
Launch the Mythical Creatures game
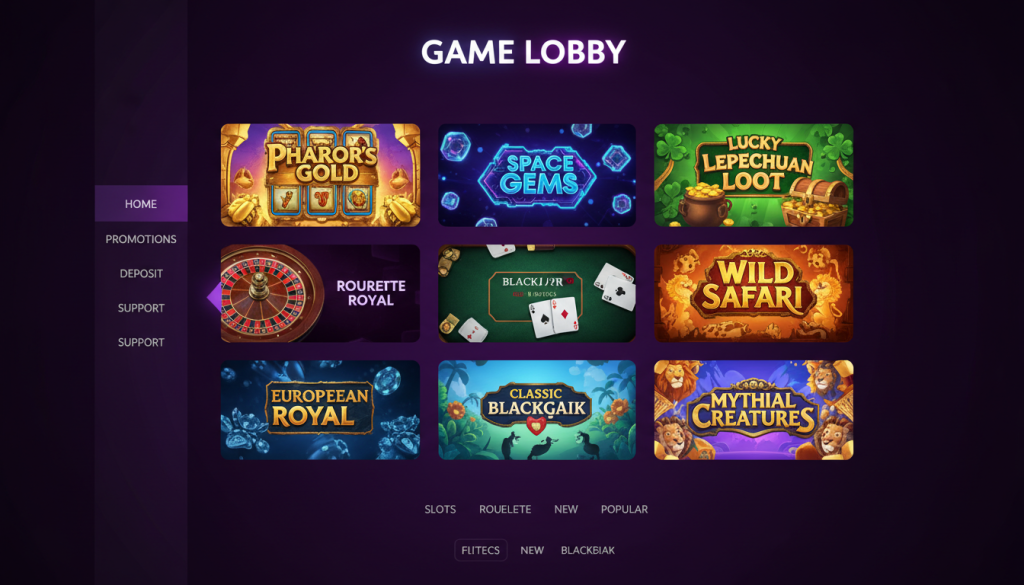point(754,409)
